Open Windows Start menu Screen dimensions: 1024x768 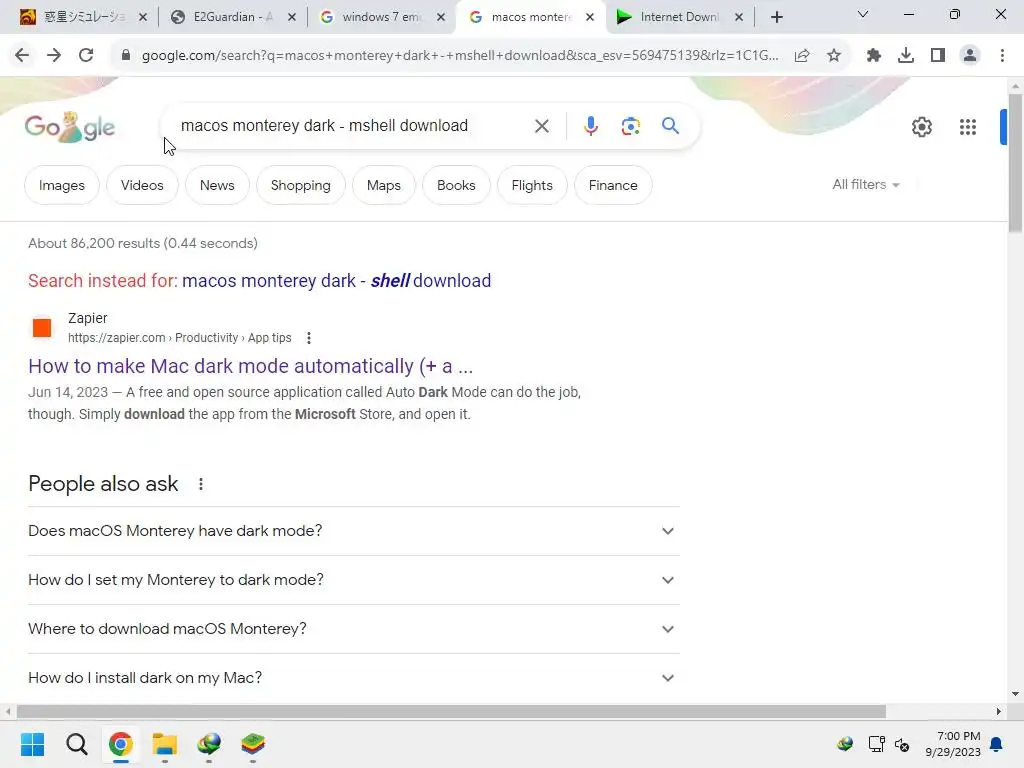pyautogui.click(x=33, y=744)
